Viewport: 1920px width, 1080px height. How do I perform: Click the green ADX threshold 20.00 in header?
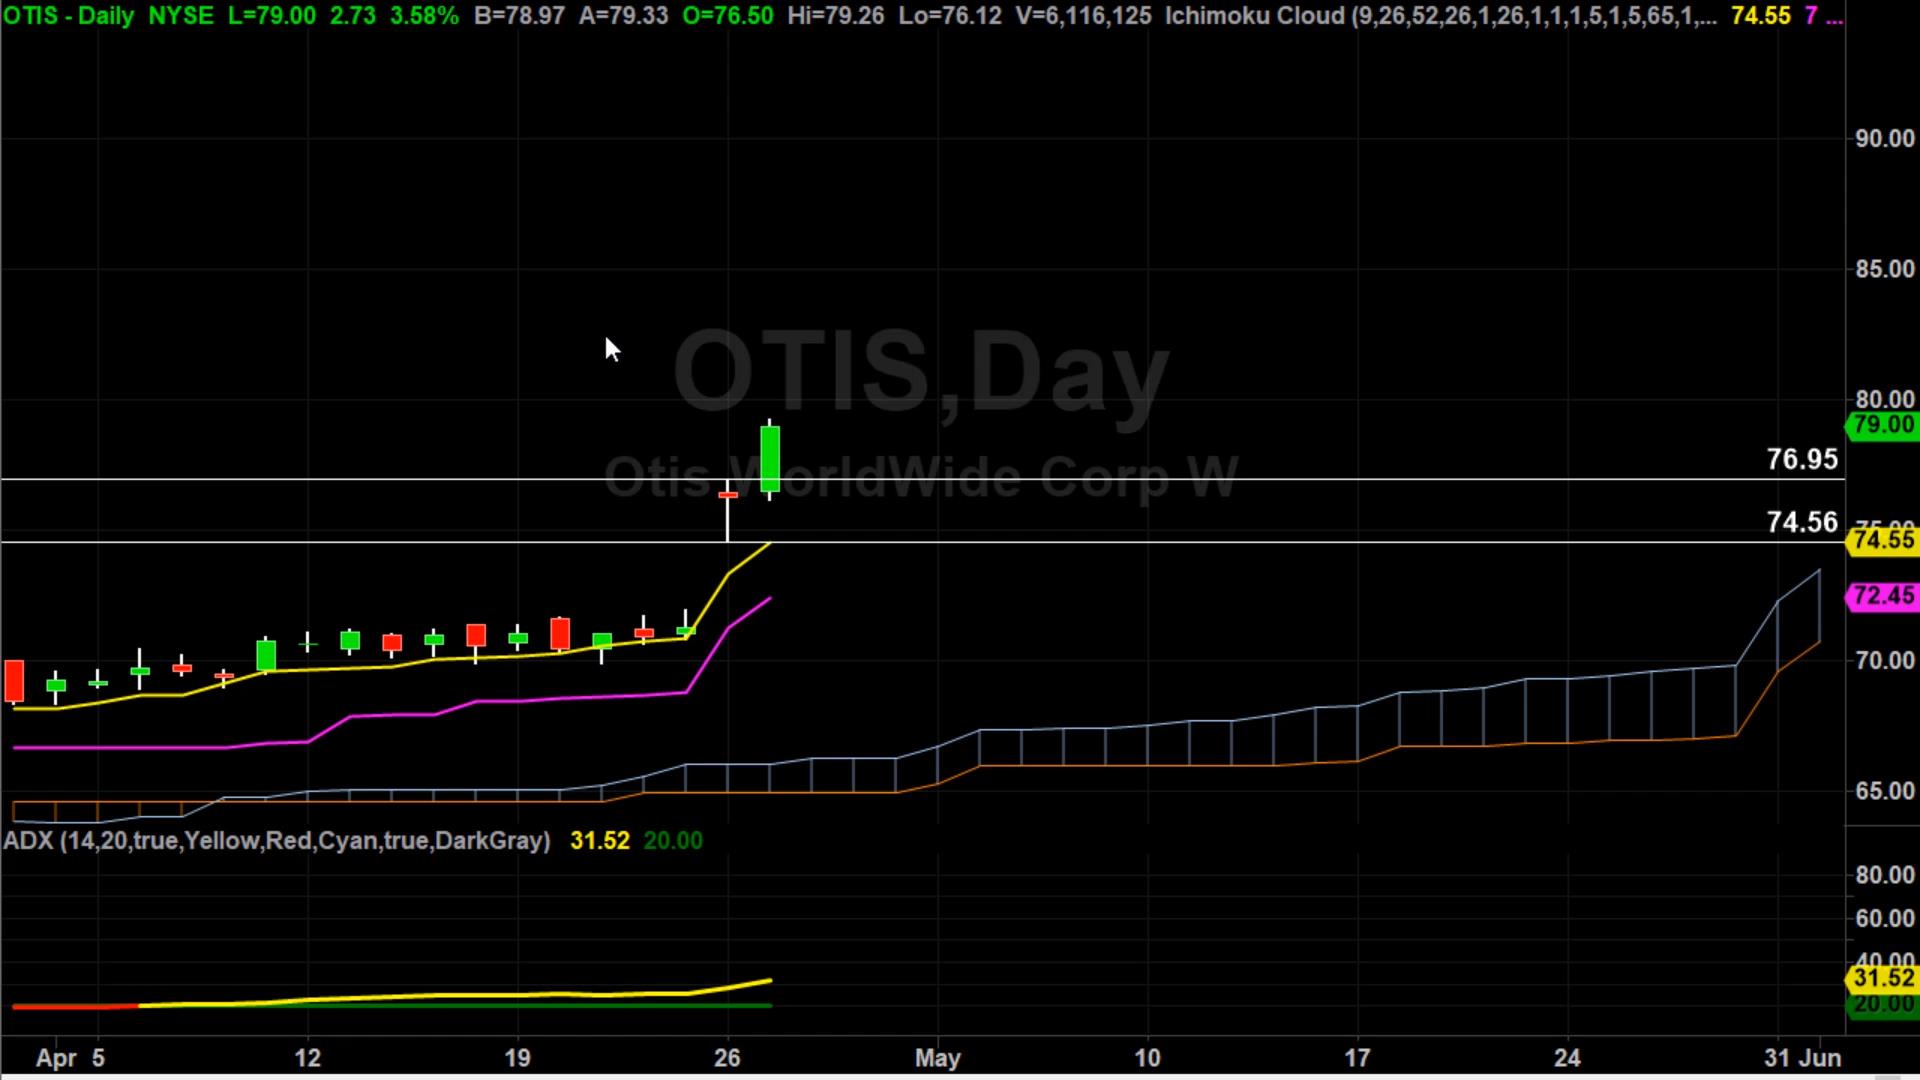click(x=673, y=840)
